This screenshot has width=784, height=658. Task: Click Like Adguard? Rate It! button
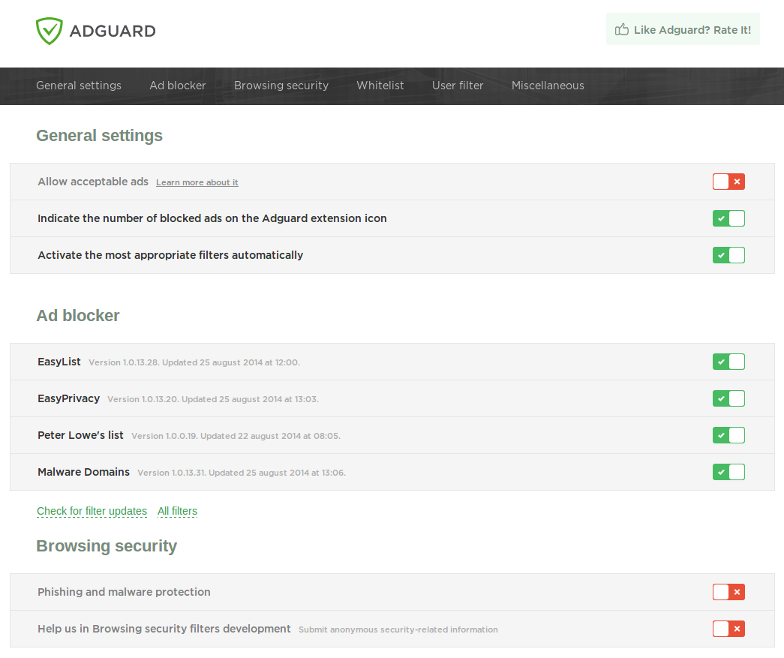(682, 30)
